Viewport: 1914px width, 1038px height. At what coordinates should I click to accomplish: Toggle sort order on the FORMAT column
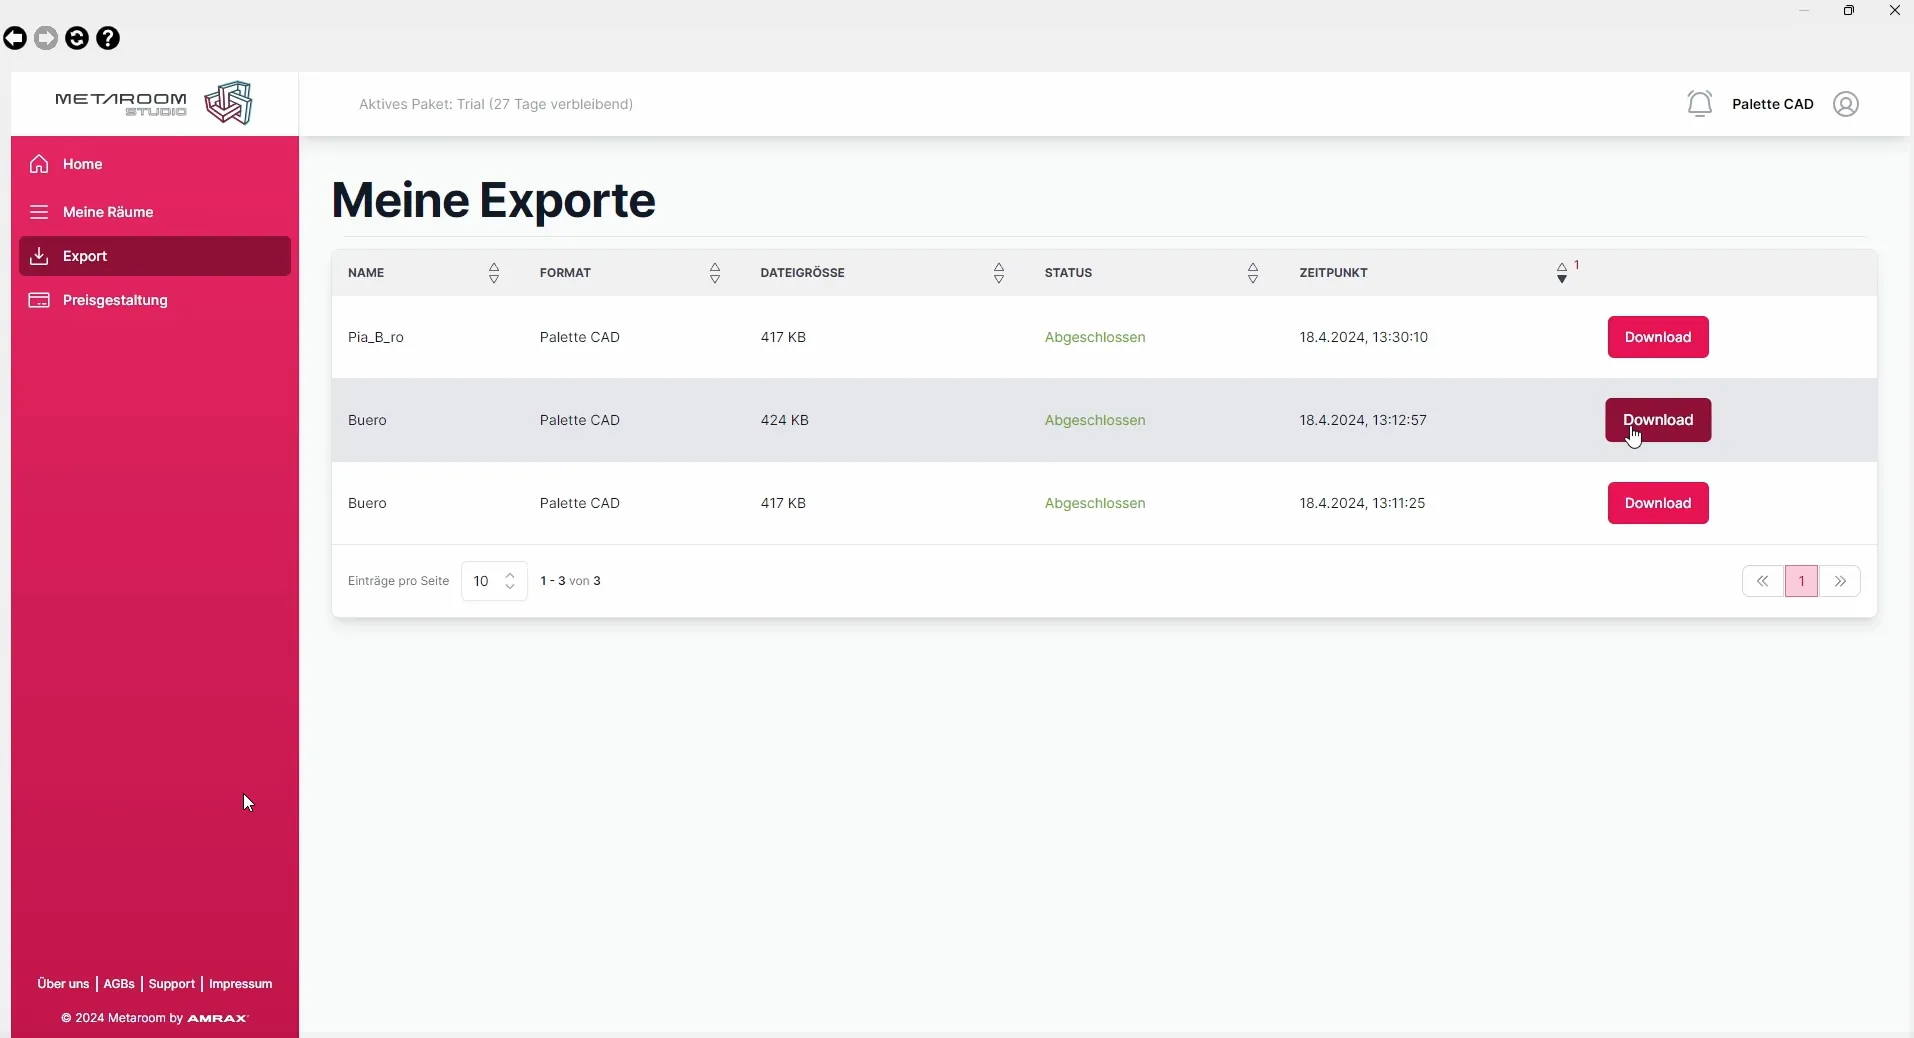pos(715,274)
